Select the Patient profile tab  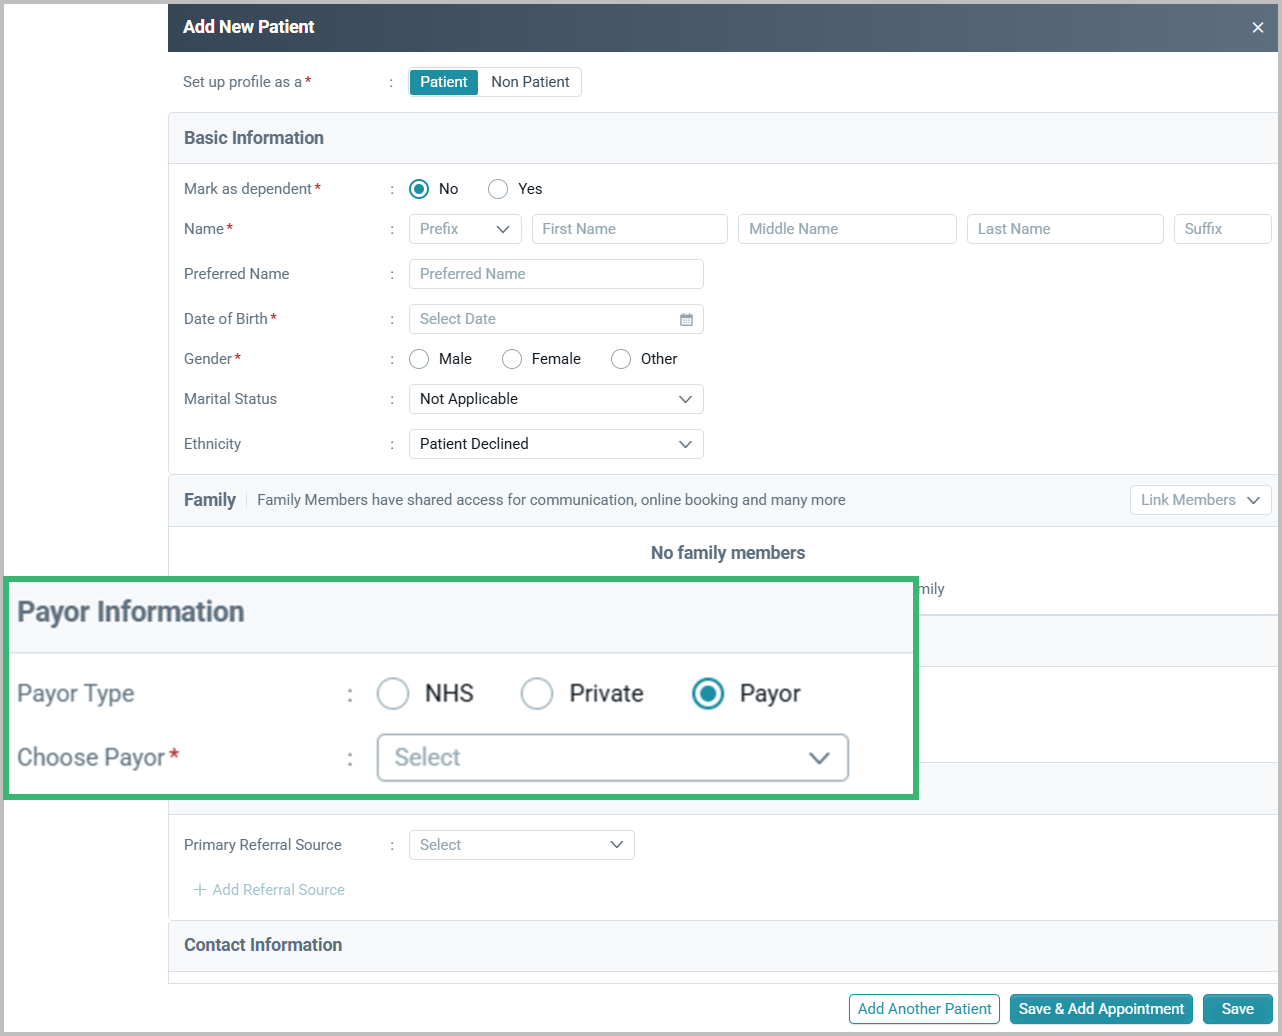443,82
